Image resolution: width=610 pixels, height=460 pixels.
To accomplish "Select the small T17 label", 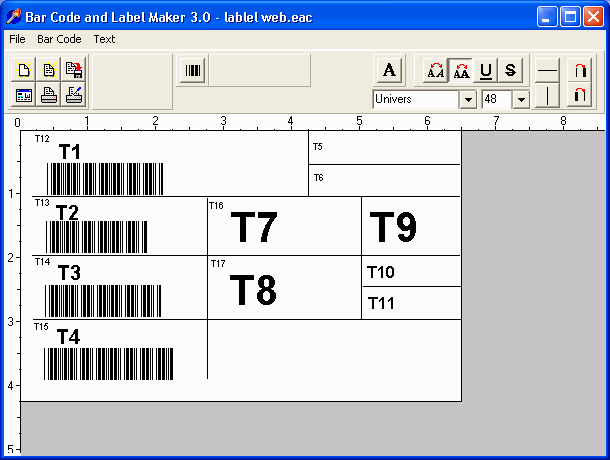I will pos(218,264).
